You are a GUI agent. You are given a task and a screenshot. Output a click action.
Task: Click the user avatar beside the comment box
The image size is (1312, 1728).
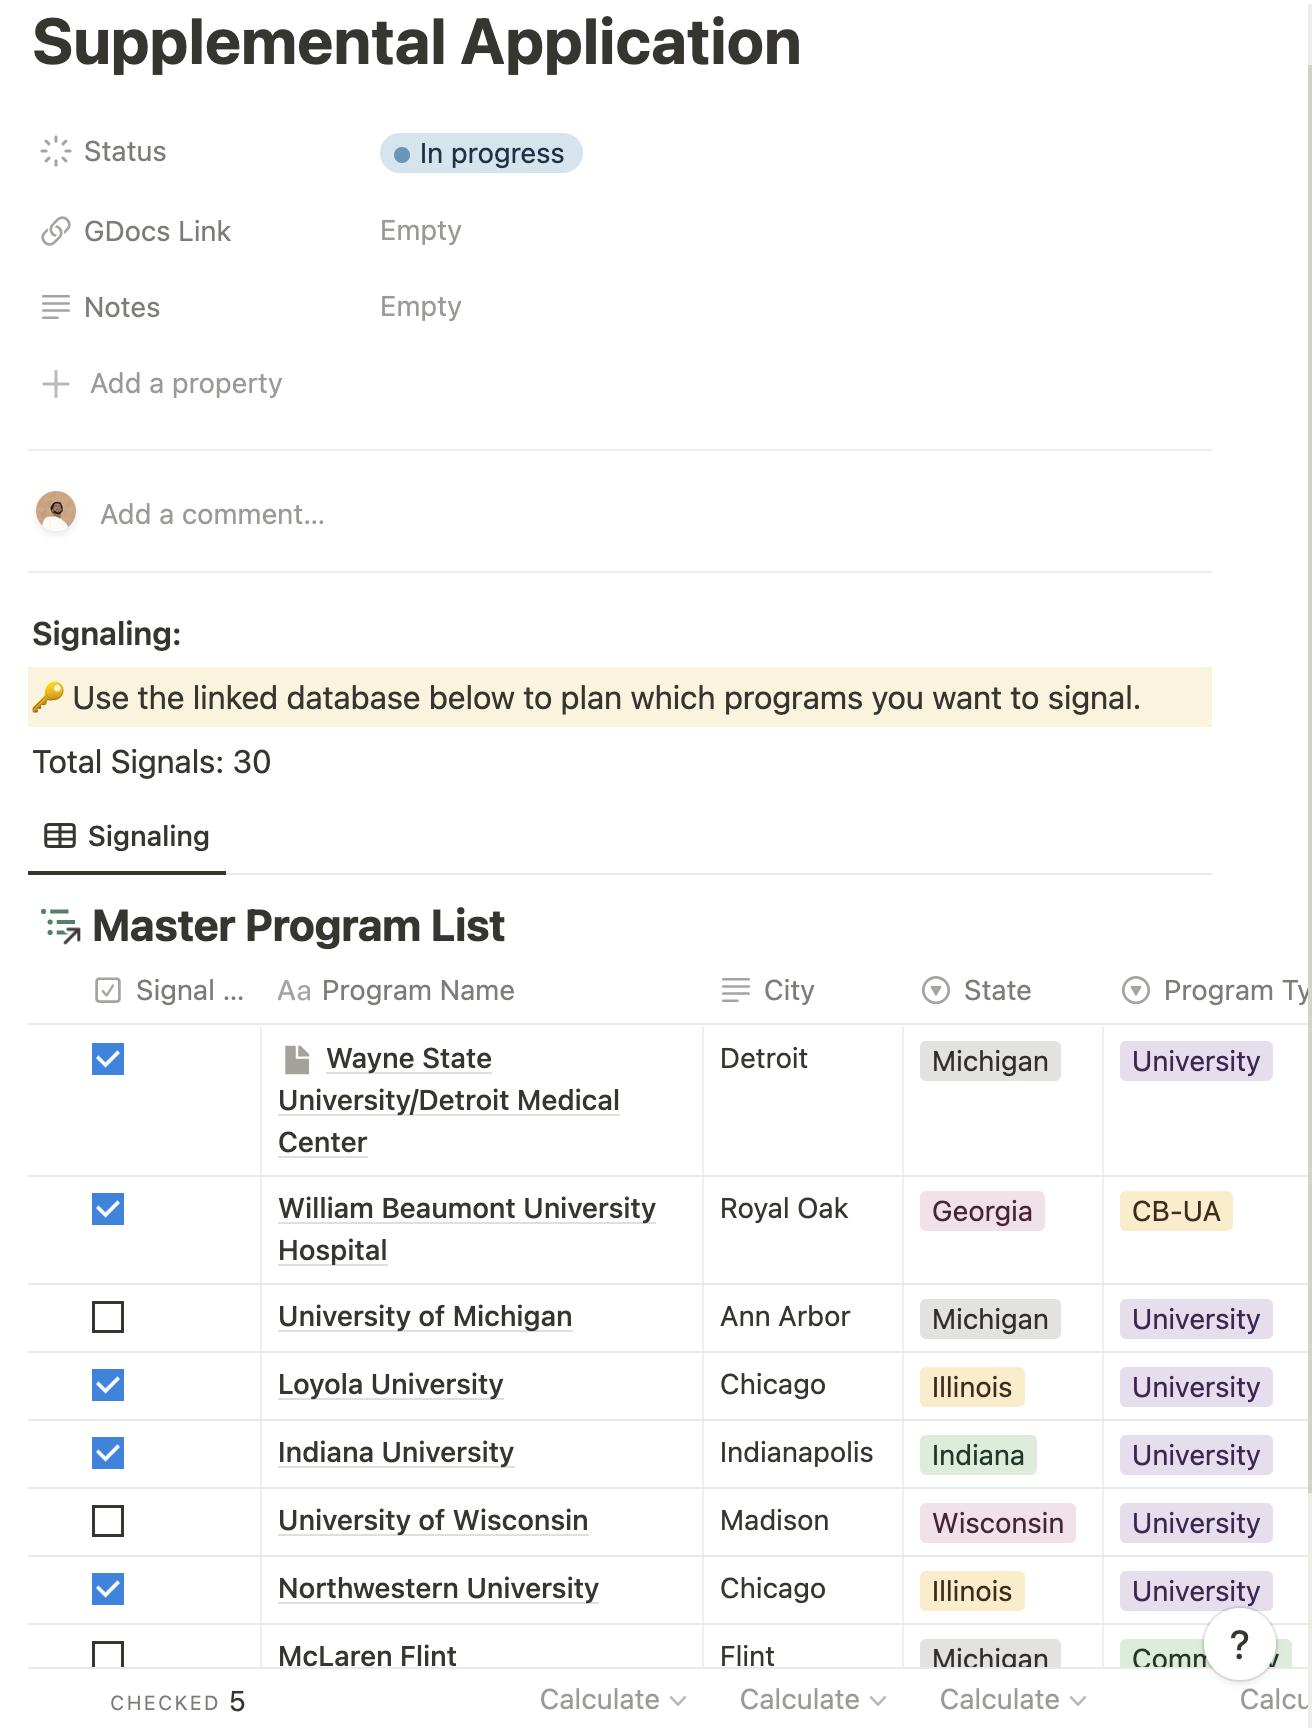(x=56, y=512)
